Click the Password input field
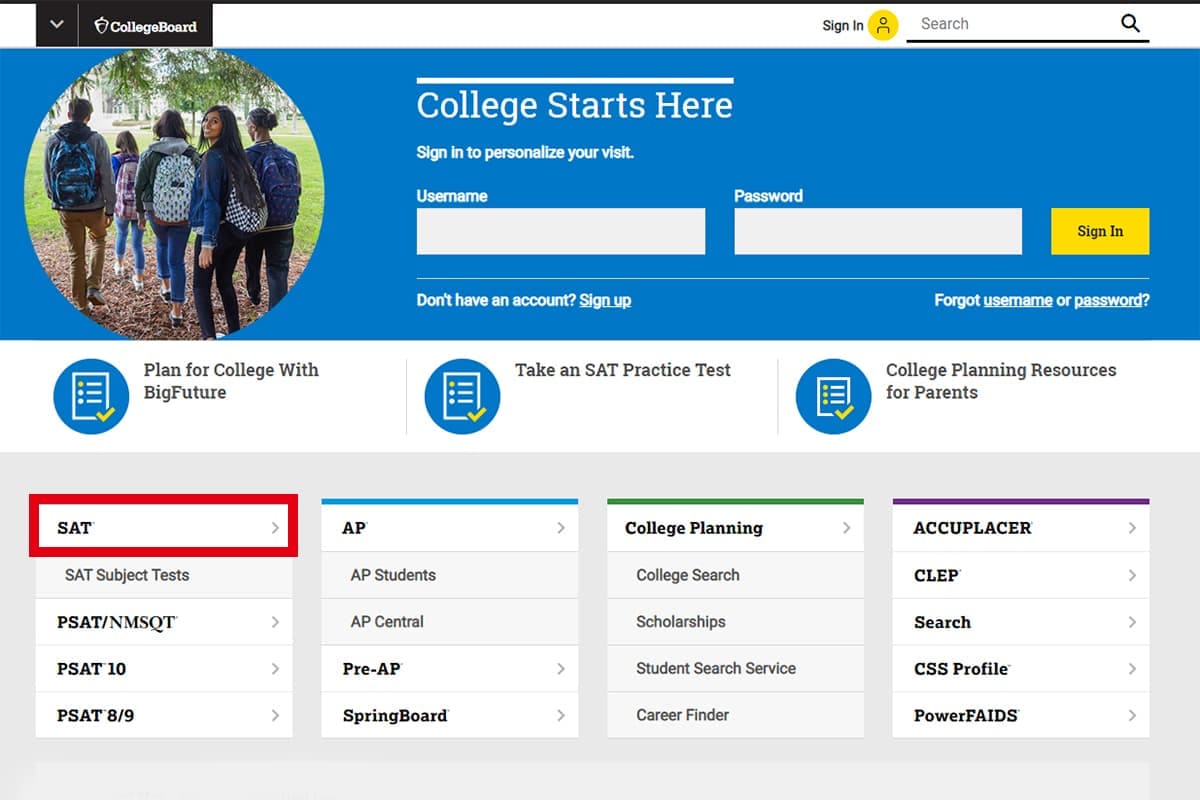The width and height of the screenshot is (1200, 800). pyautogui.click(x=878, y=231)
